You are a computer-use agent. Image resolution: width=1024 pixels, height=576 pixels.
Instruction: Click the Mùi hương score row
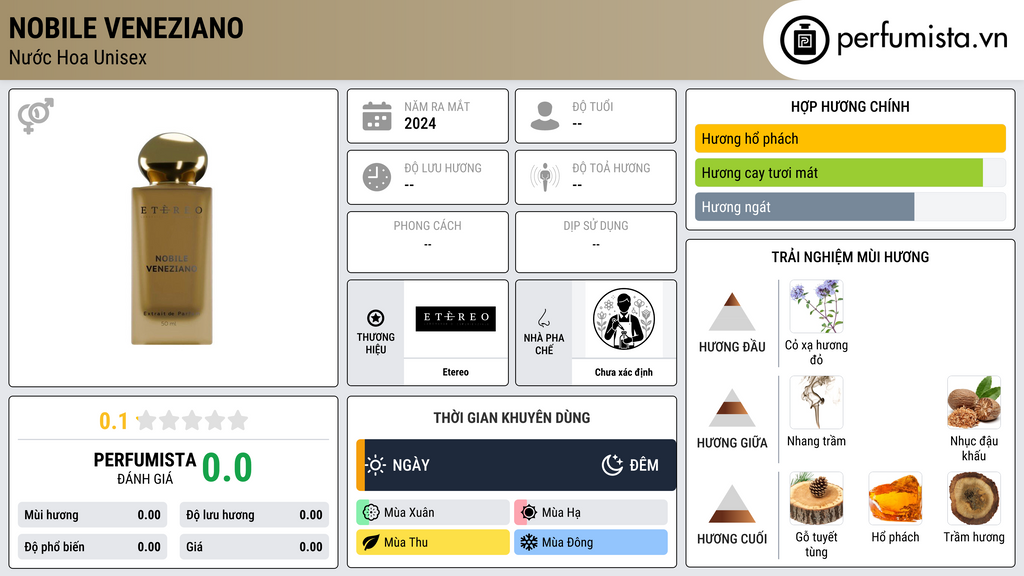[92, 515]
